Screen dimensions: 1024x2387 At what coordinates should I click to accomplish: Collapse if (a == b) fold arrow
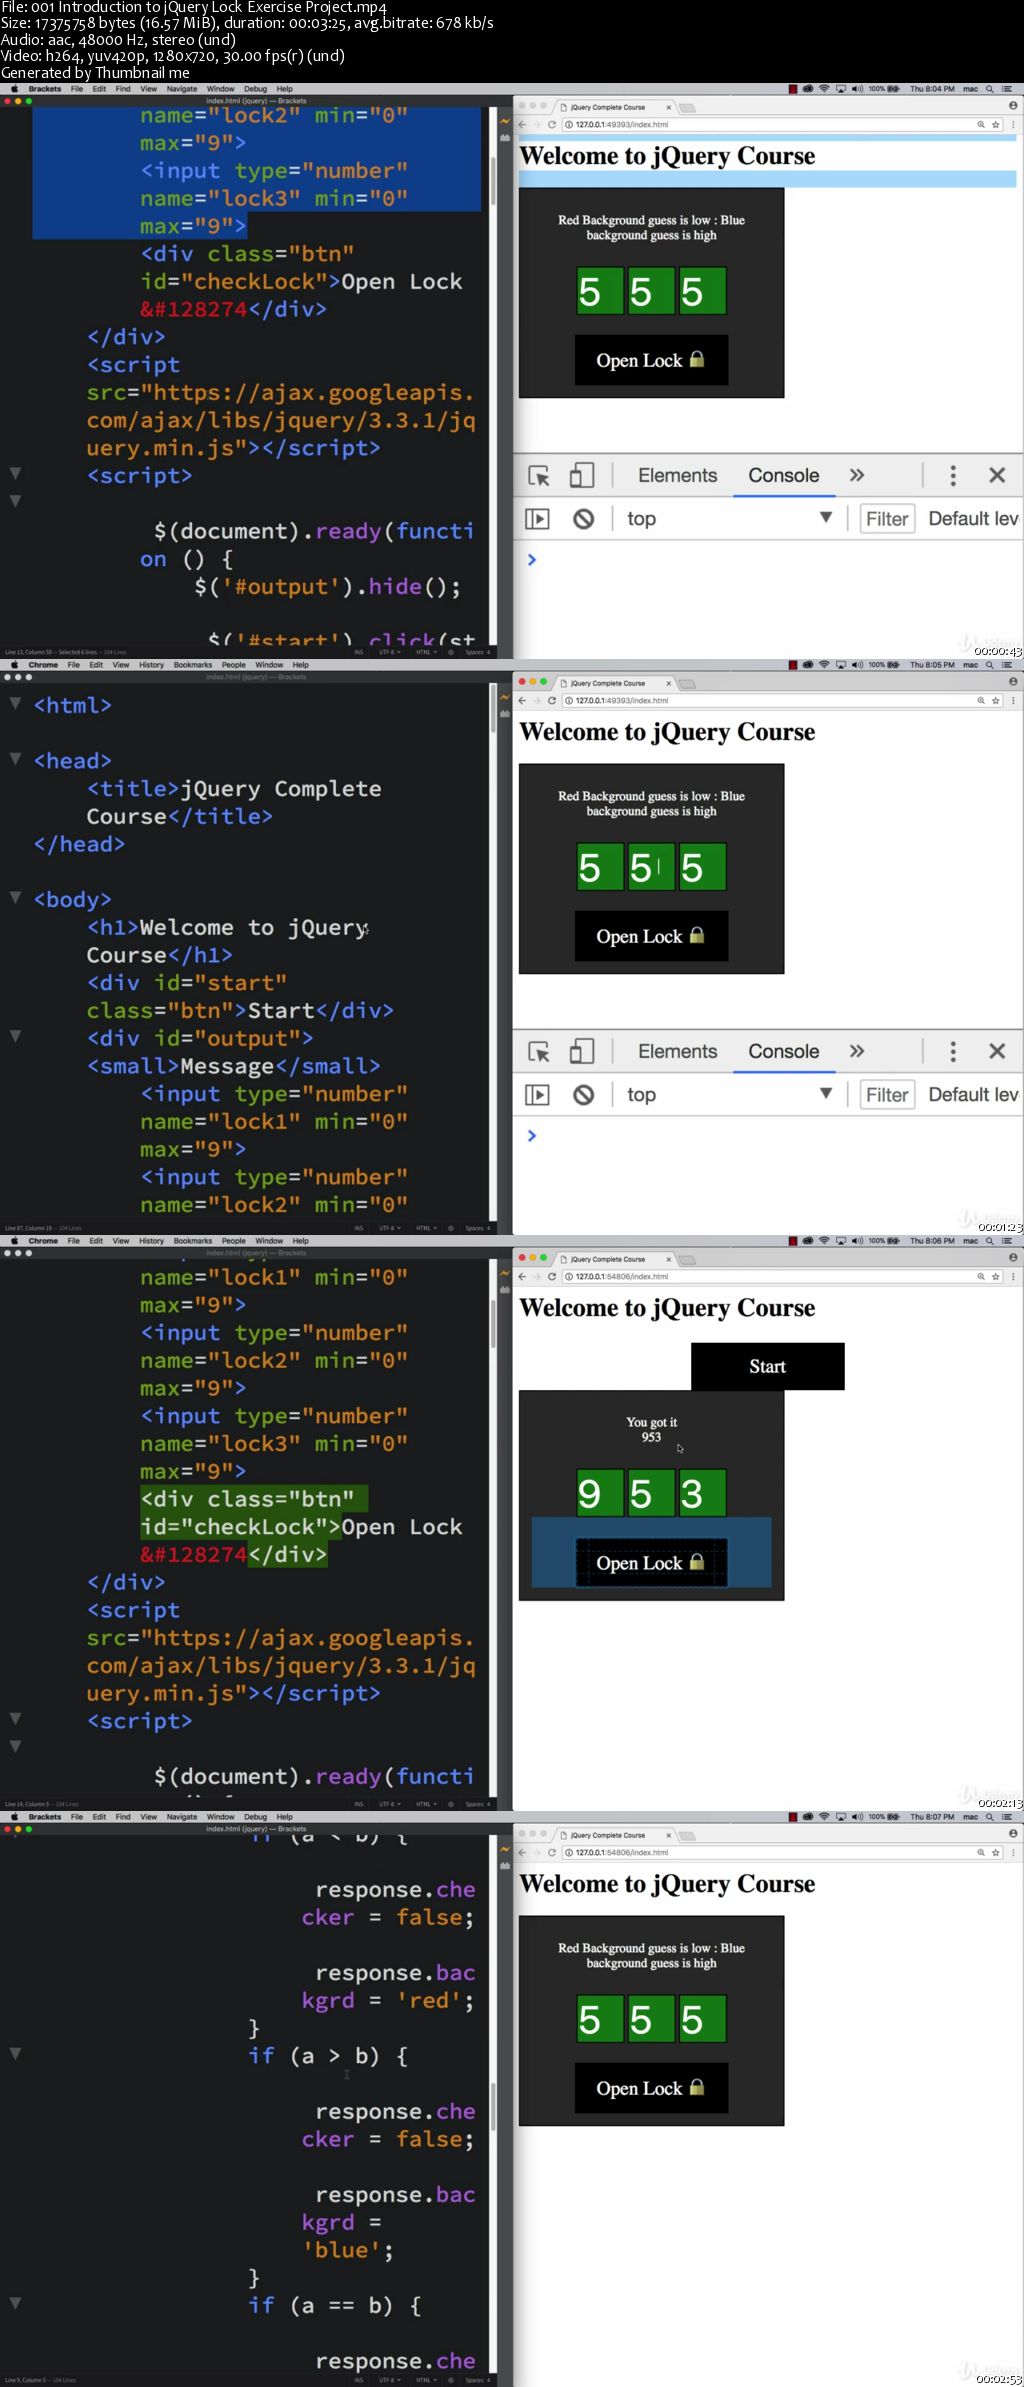tap(15, 2303)
